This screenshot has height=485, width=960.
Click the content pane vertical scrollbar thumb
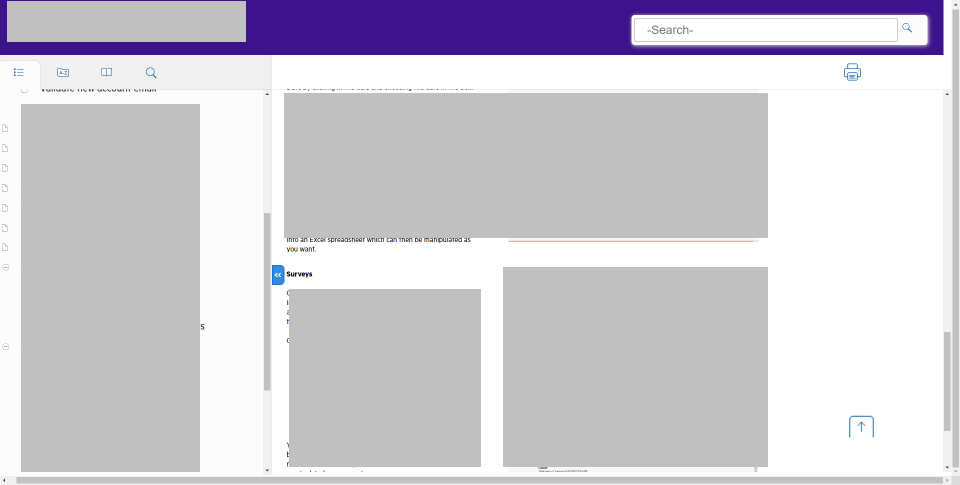tap(948, 382)
